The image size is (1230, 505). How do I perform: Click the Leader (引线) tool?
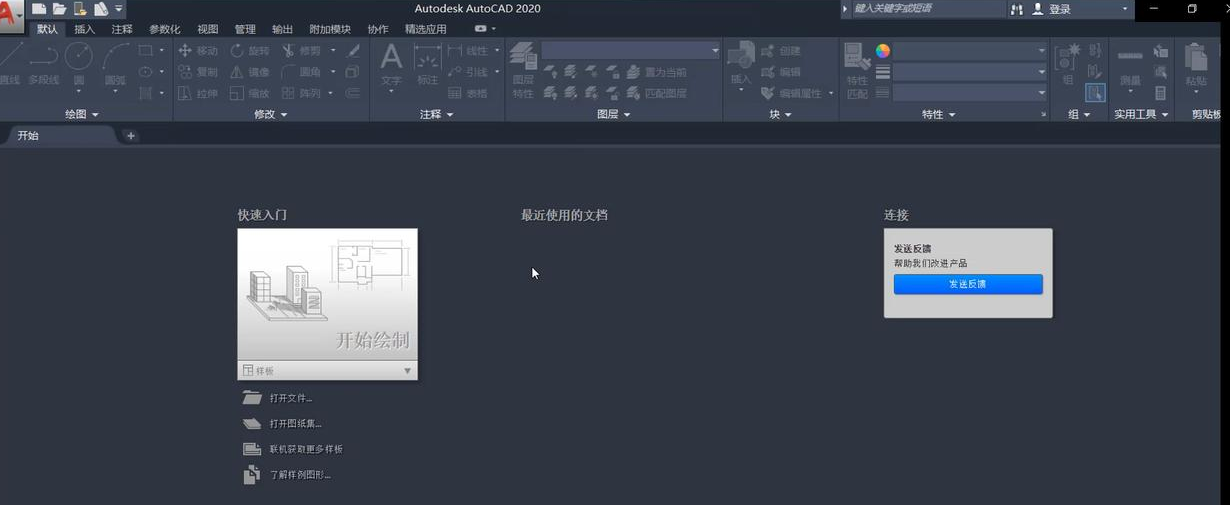click(468, 72)
